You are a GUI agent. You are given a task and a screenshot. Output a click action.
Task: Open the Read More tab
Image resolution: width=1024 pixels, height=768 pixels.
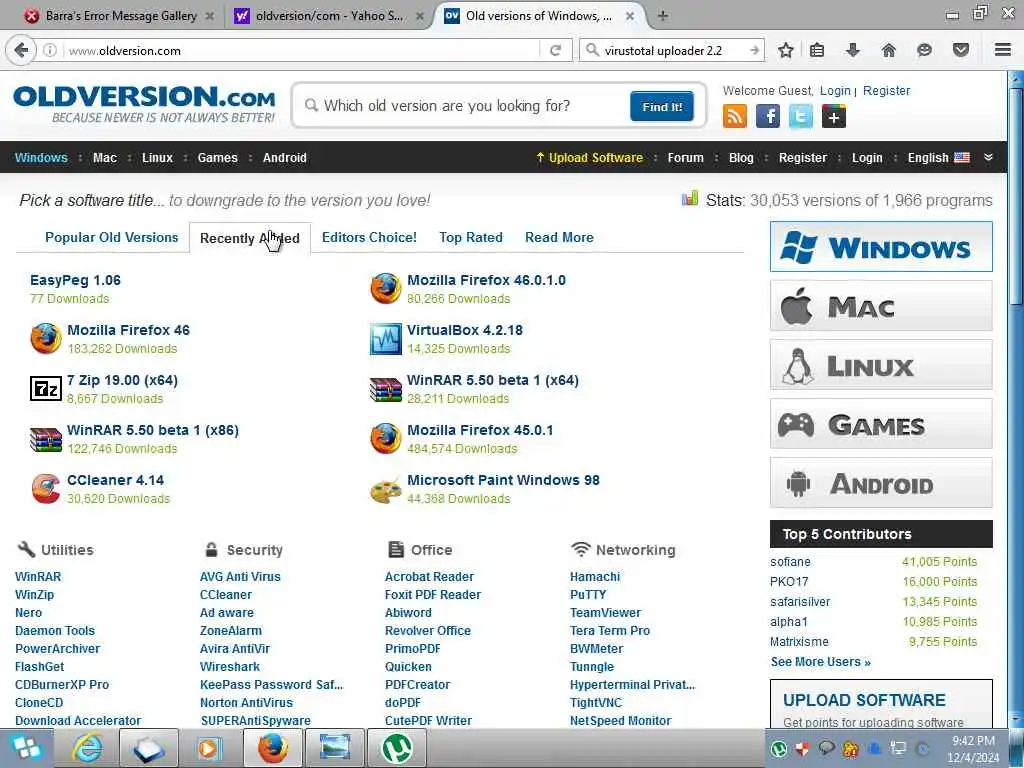click(559, 237)
